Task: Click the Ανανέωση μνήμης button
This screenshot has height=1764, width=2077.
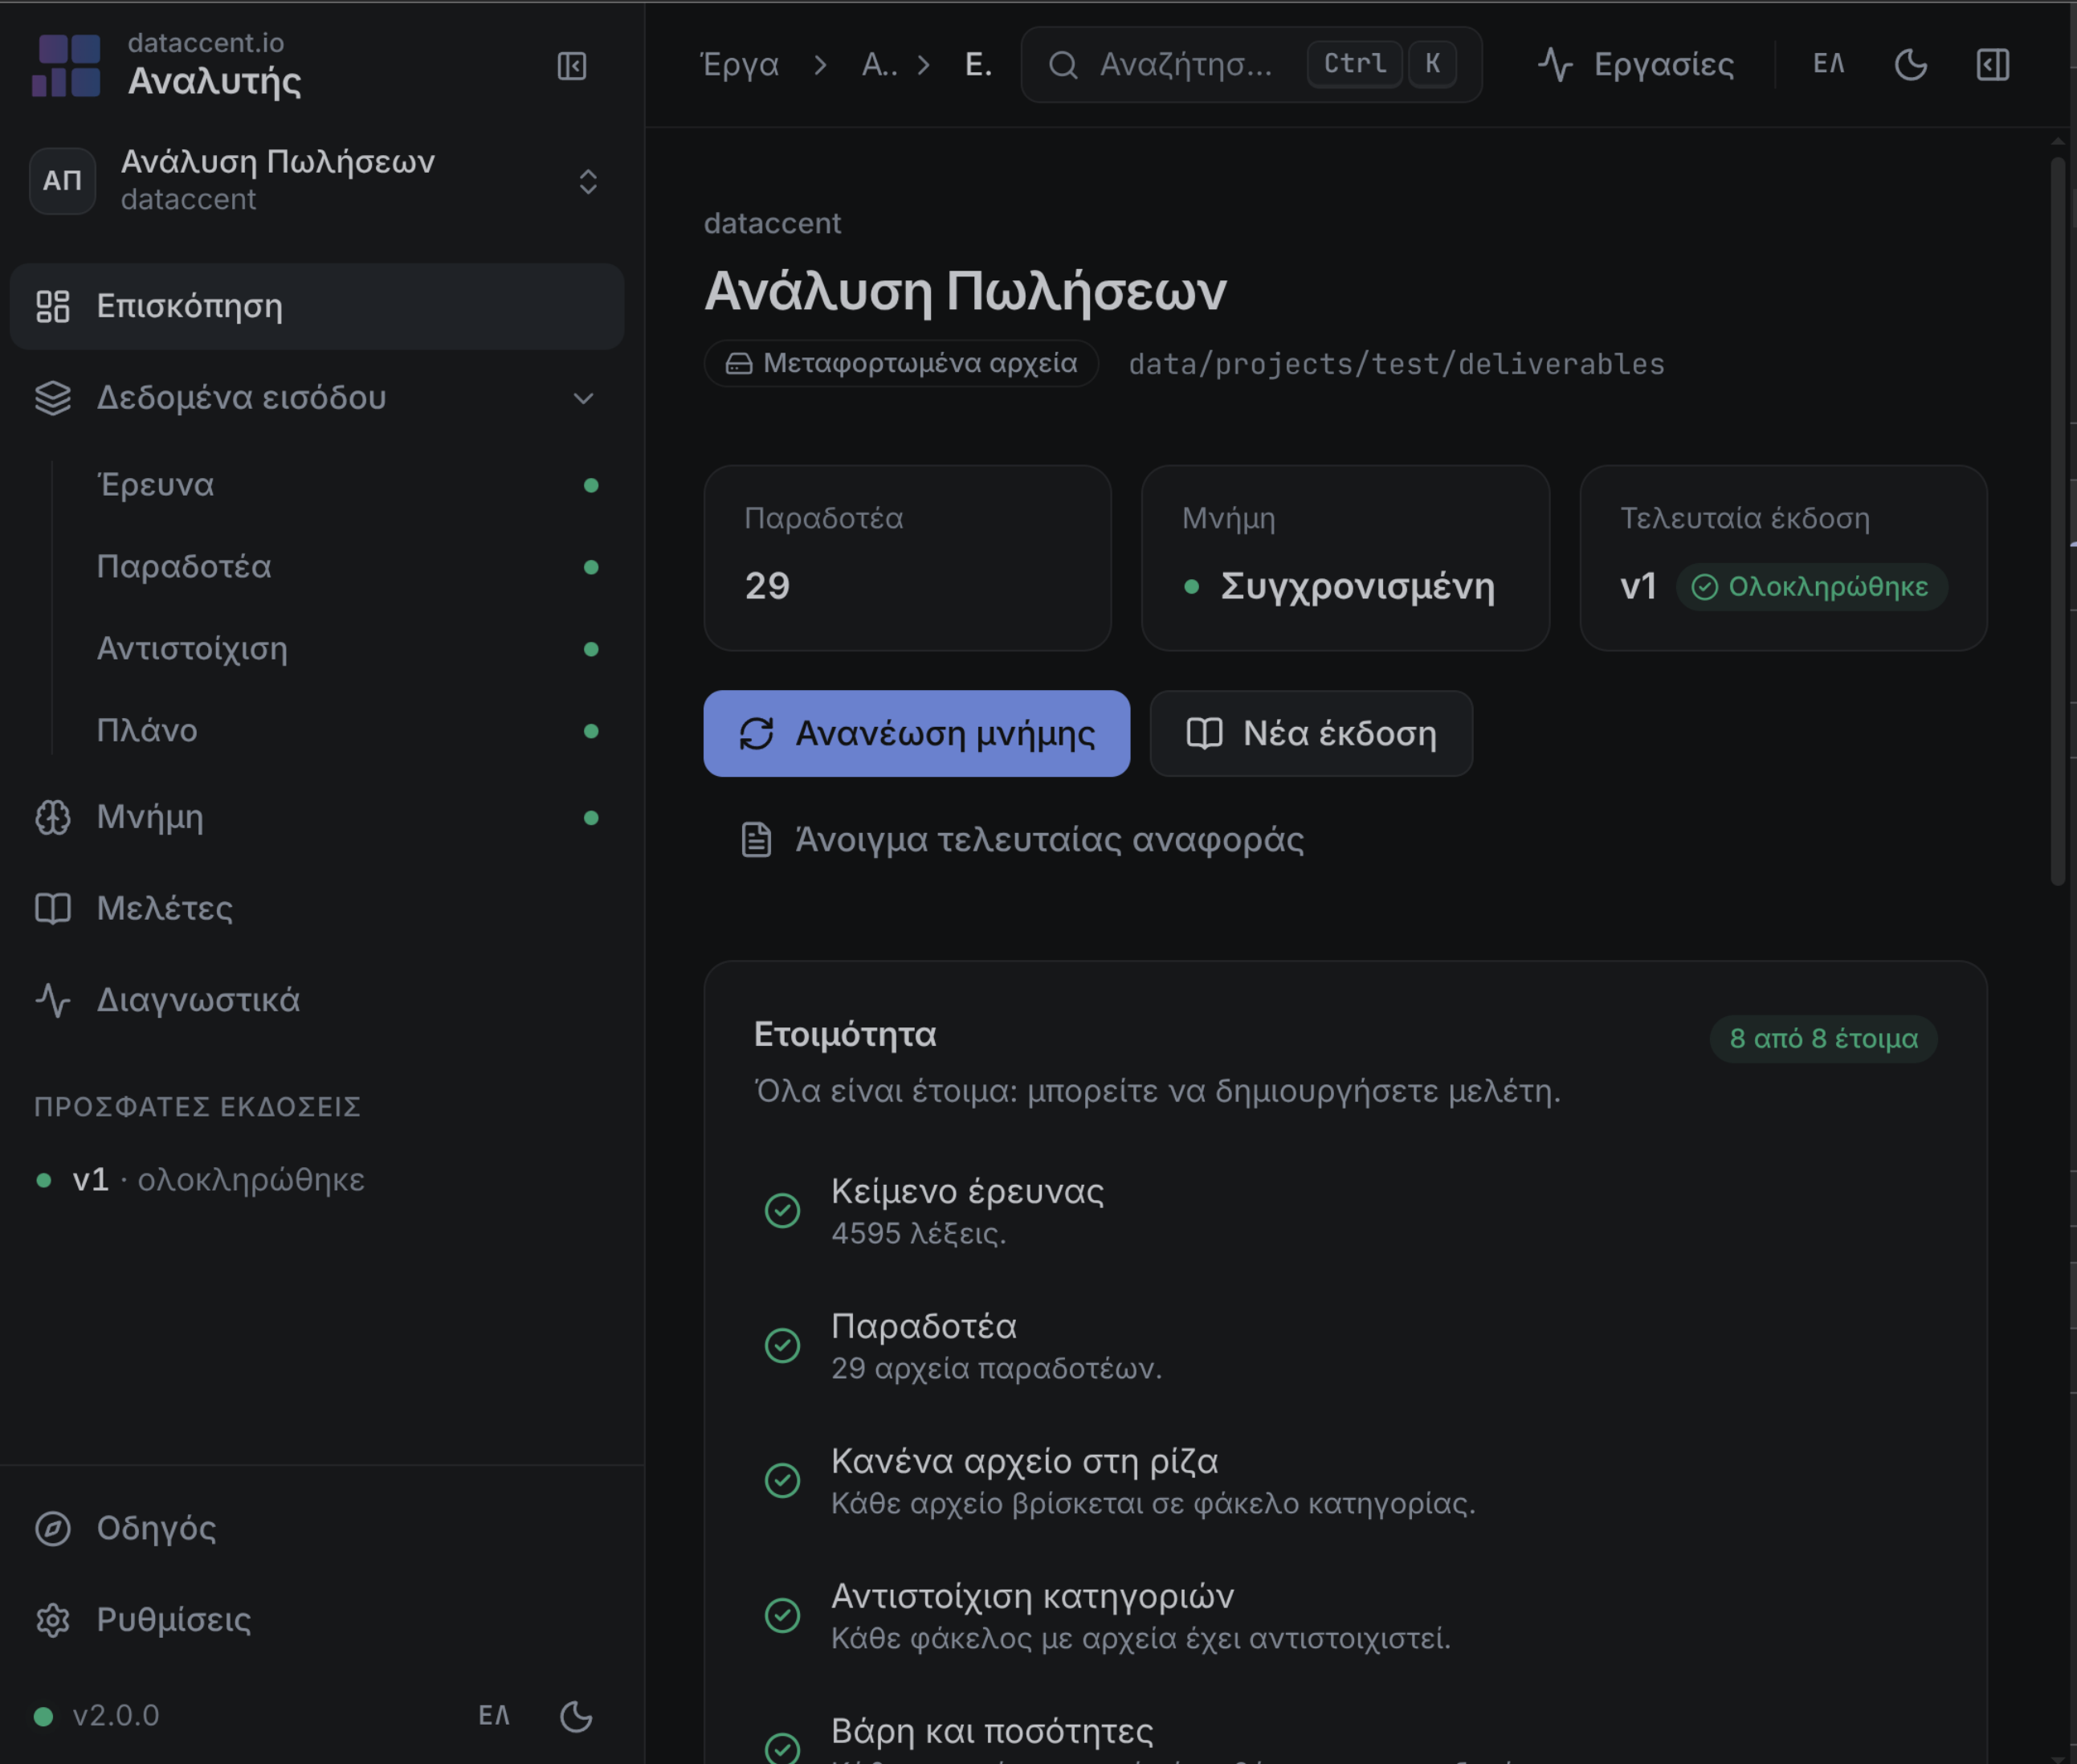Action: click(917, 733)
